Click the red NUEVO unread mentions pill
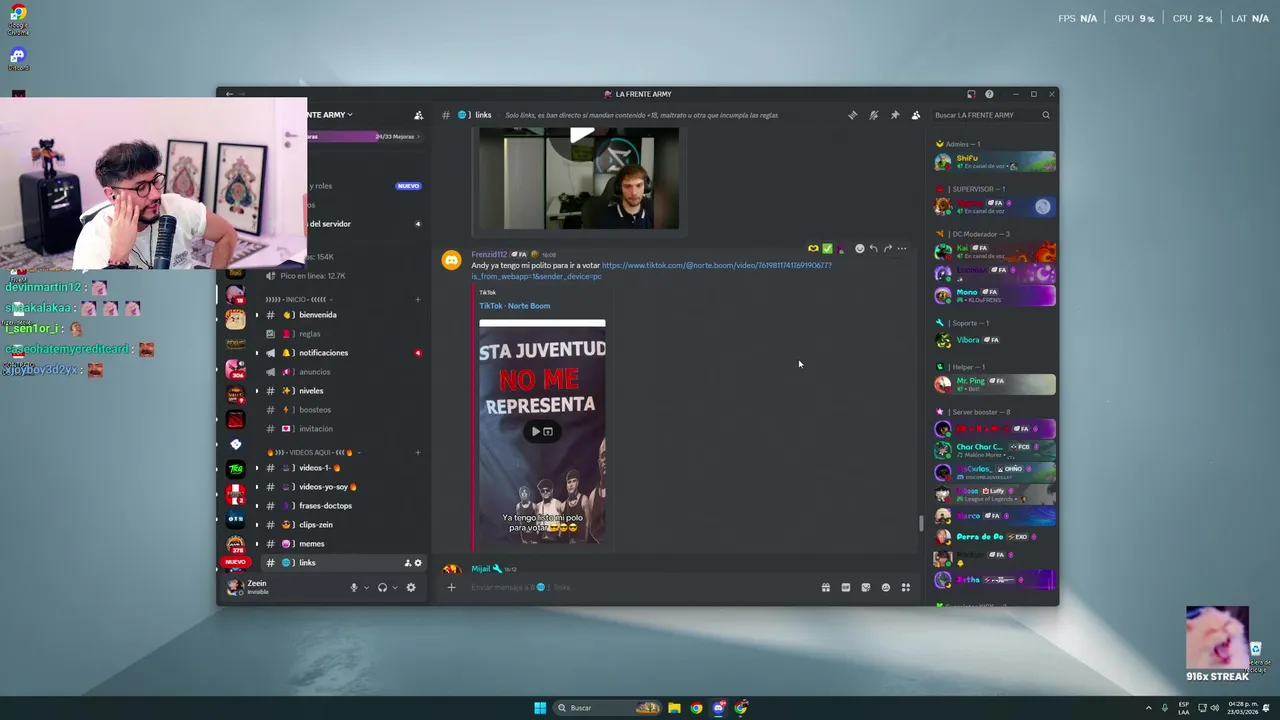 tap(235, 562)
